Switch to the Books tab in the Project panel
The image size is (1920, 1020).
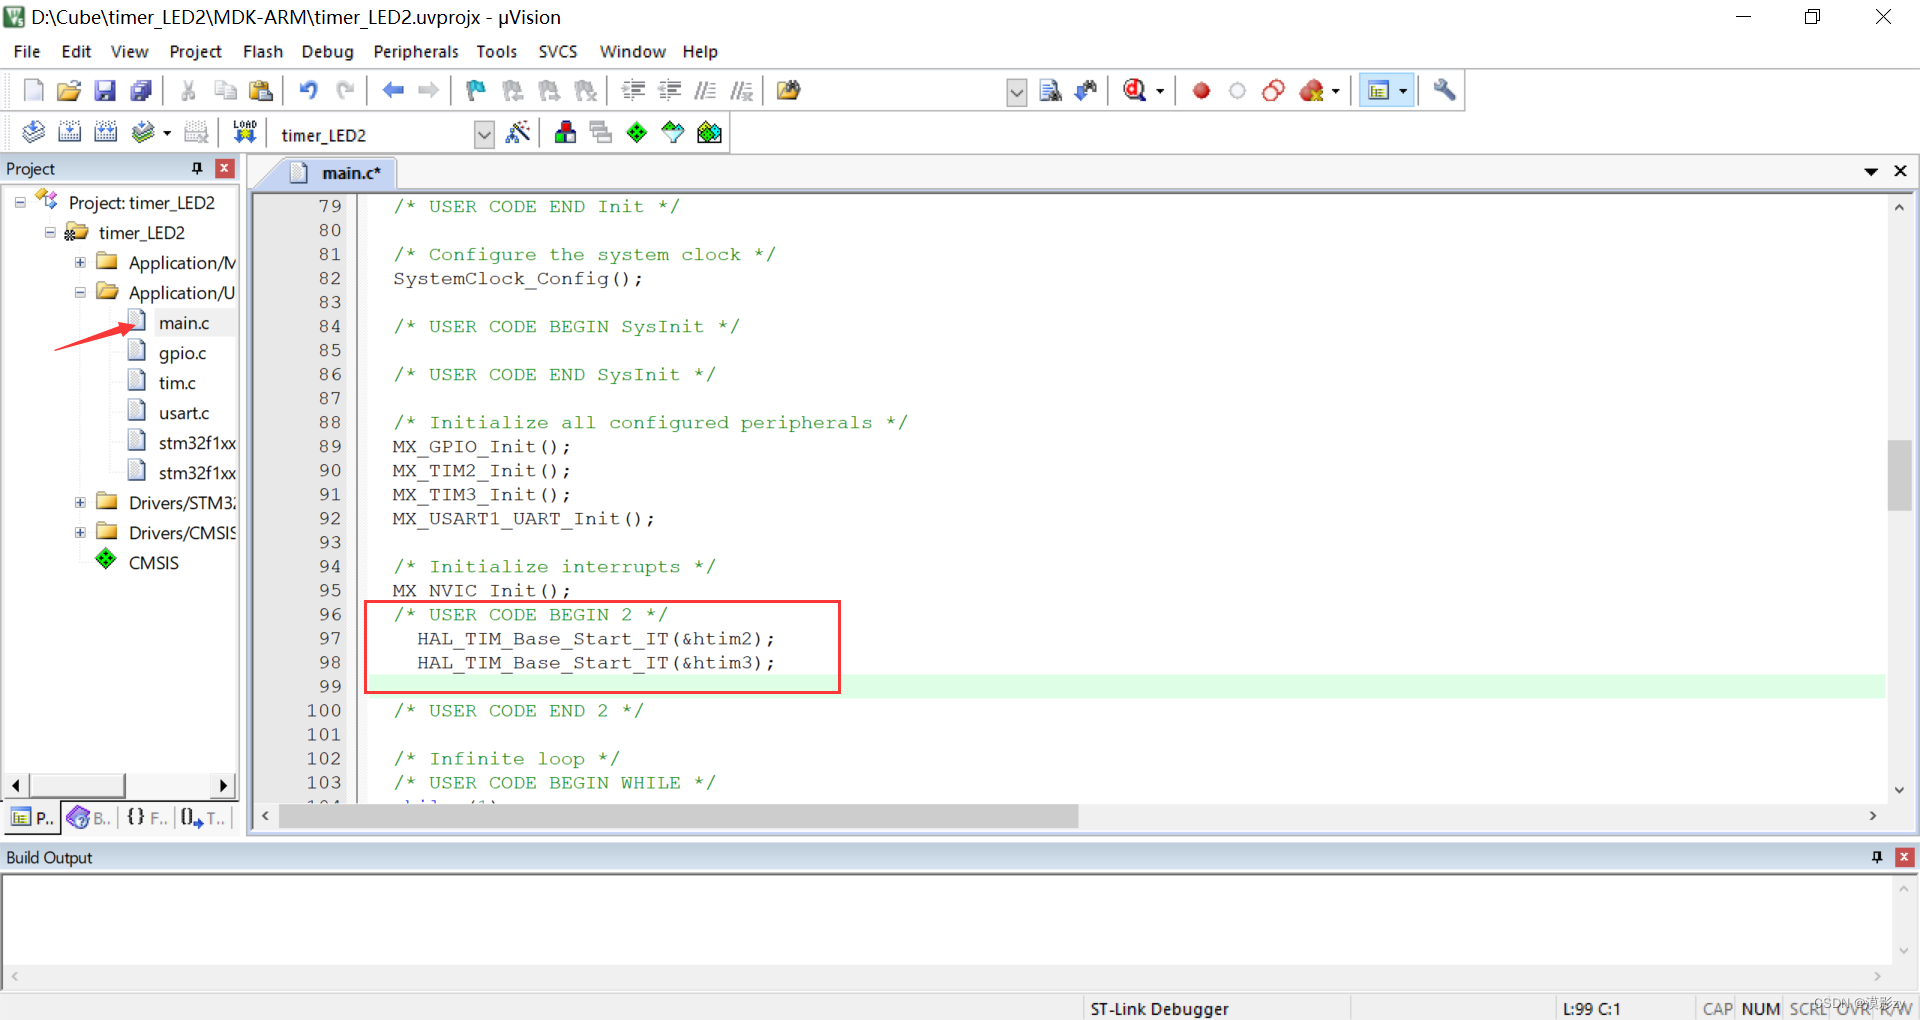[89, 818]
